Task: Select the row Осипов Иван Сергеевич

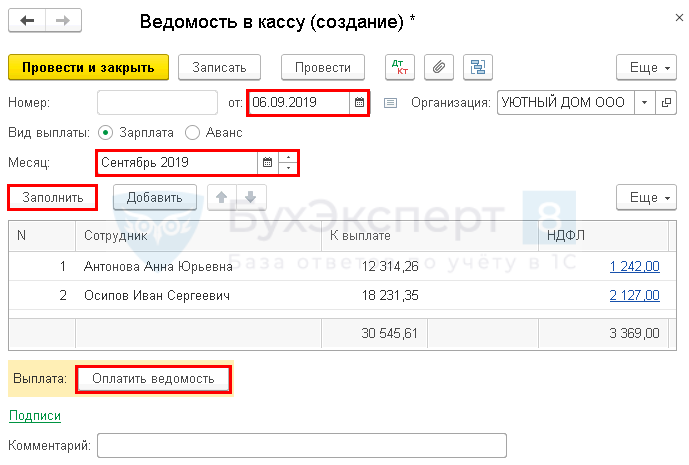Action: click(342, 295)
